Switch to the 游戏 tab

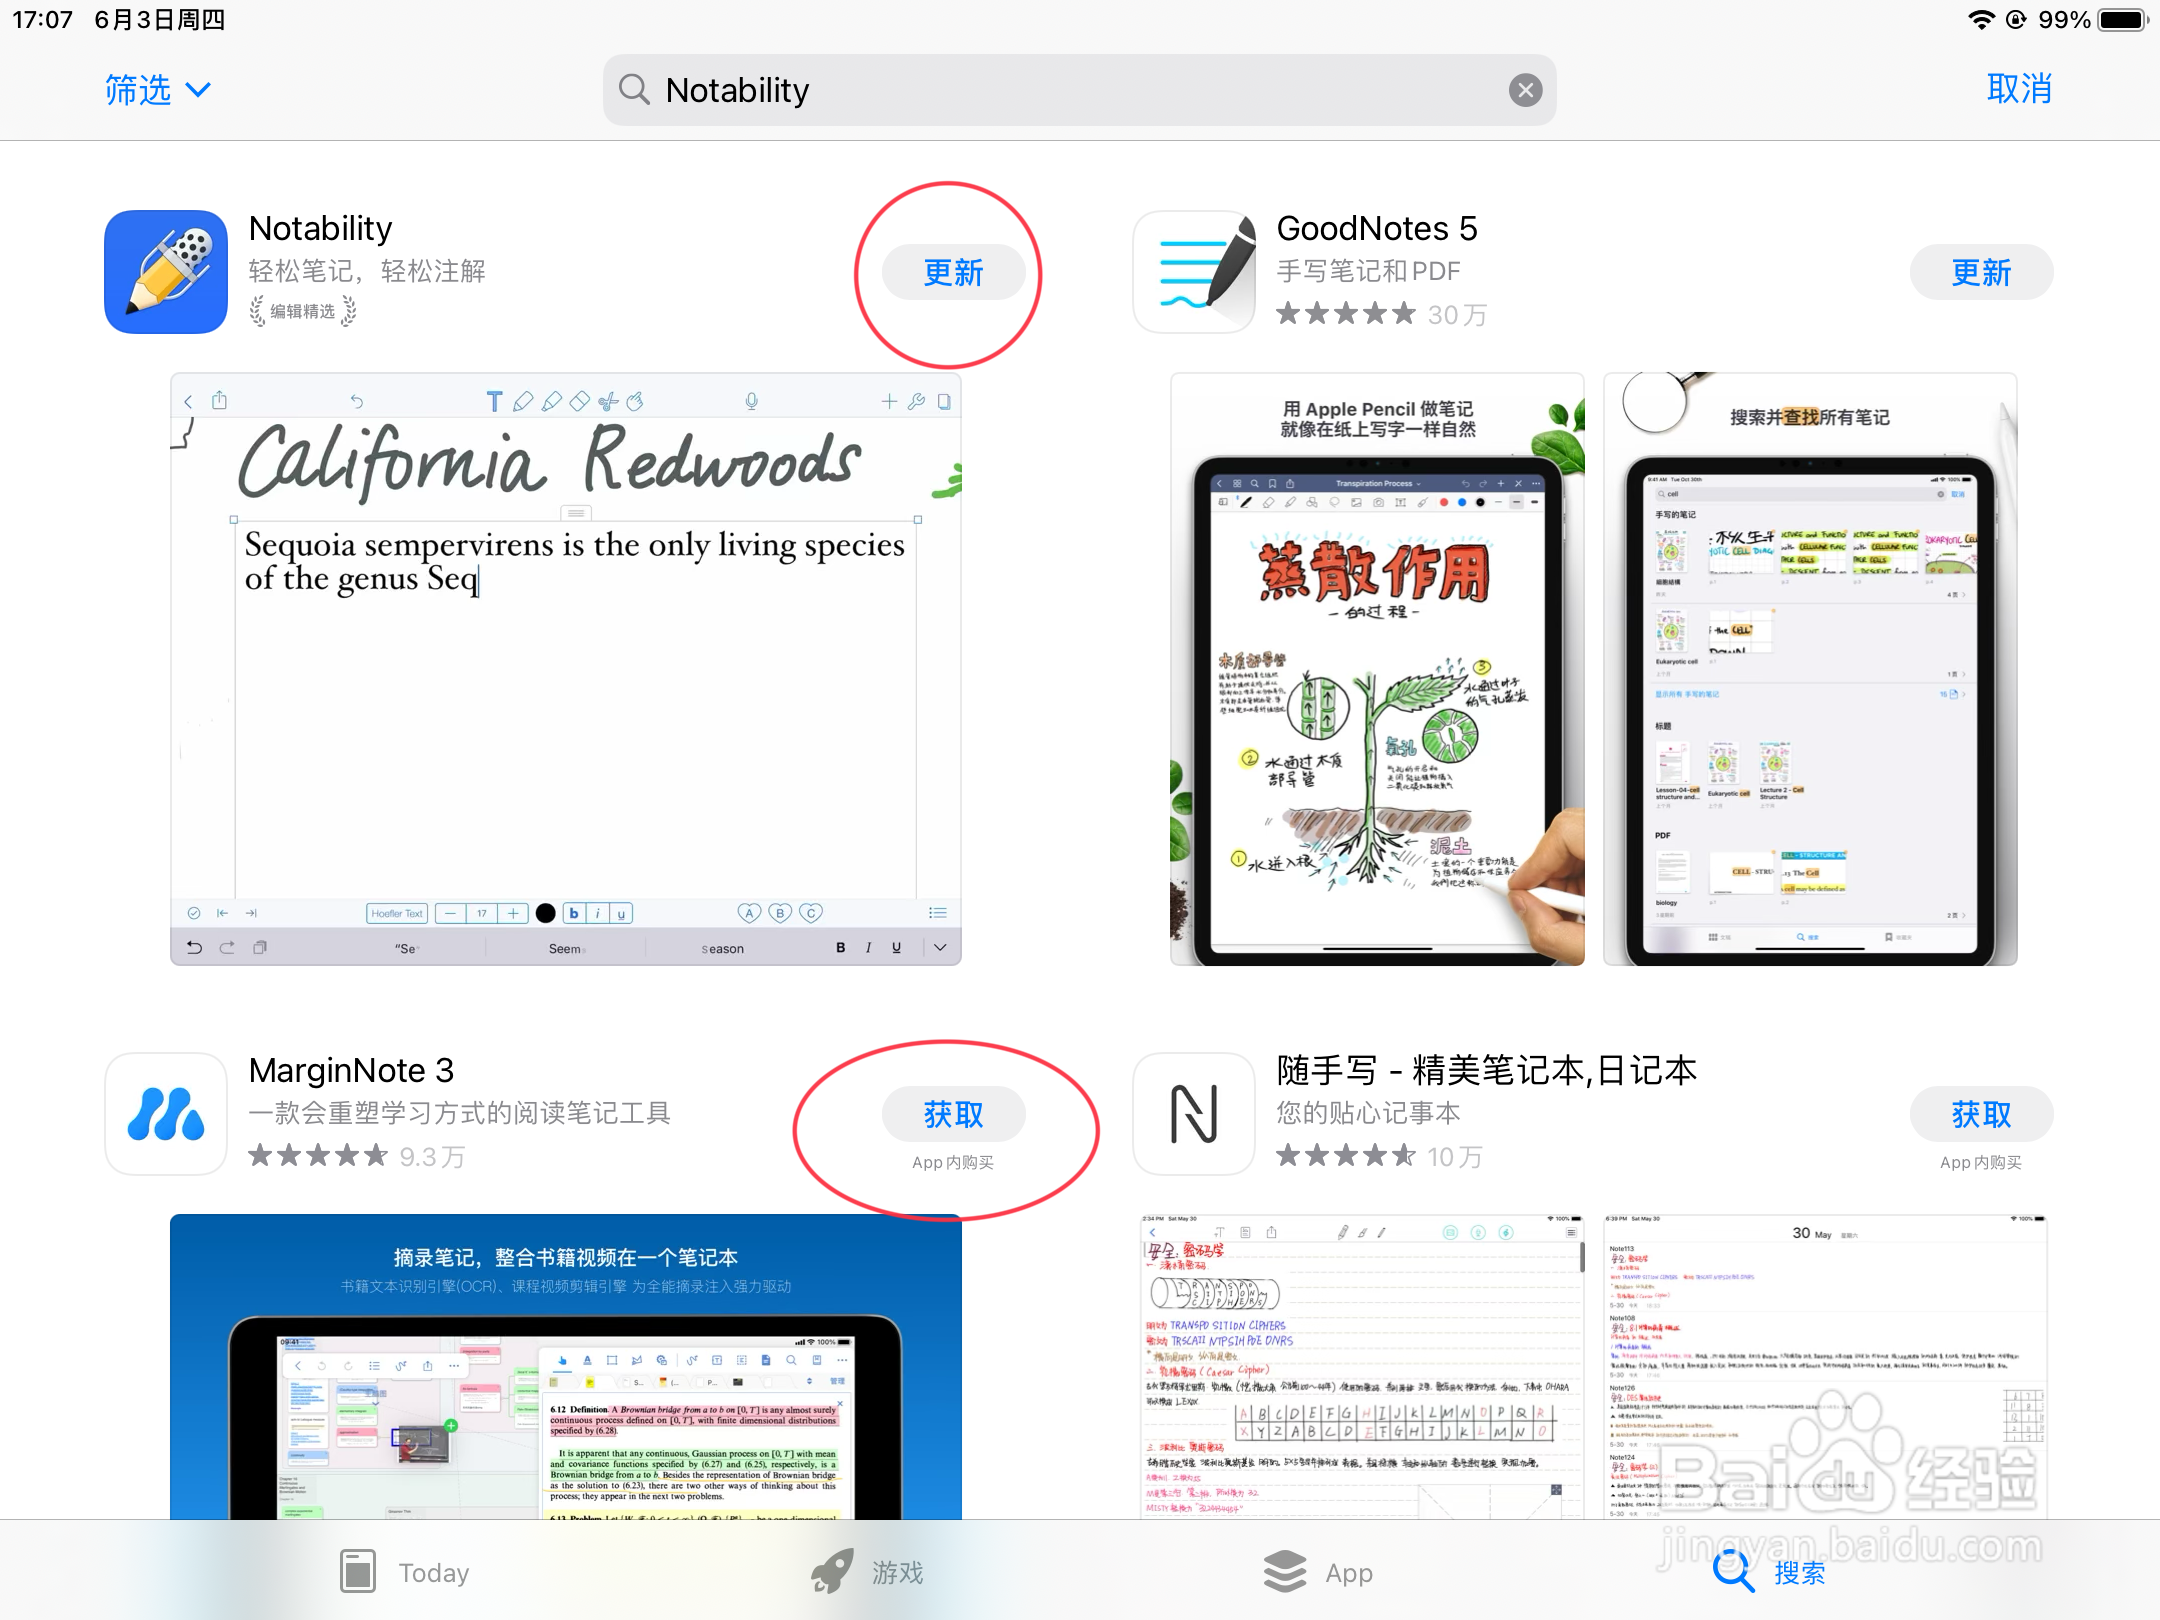(x=867, y=1572)
